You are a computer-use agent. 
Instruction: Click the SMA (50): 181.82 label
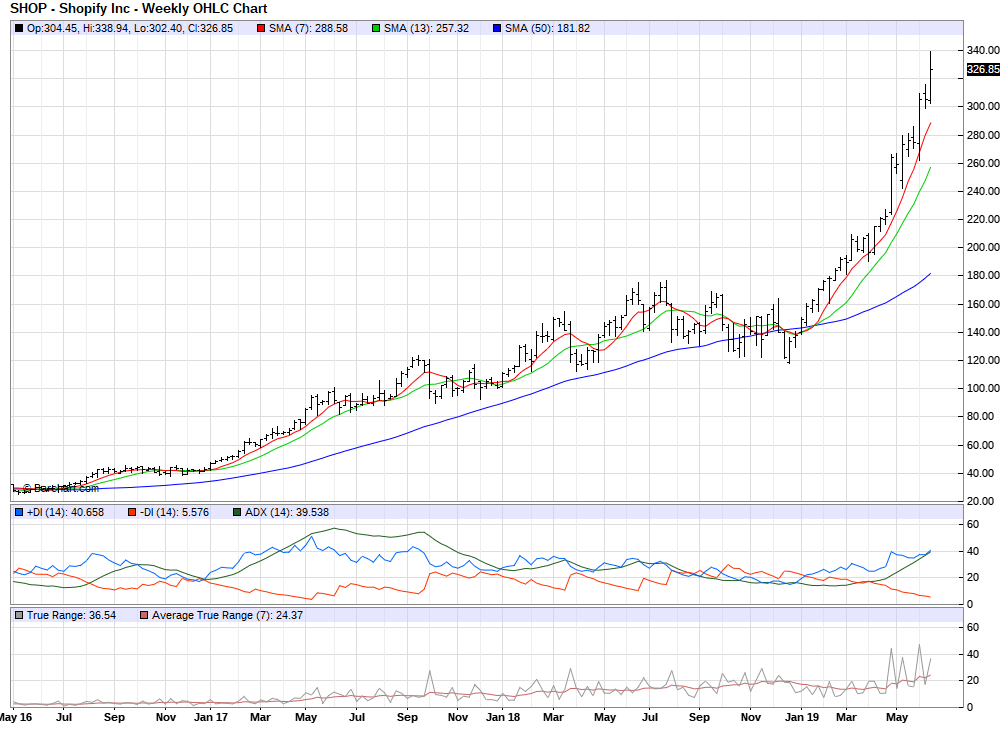coord(547,28)
